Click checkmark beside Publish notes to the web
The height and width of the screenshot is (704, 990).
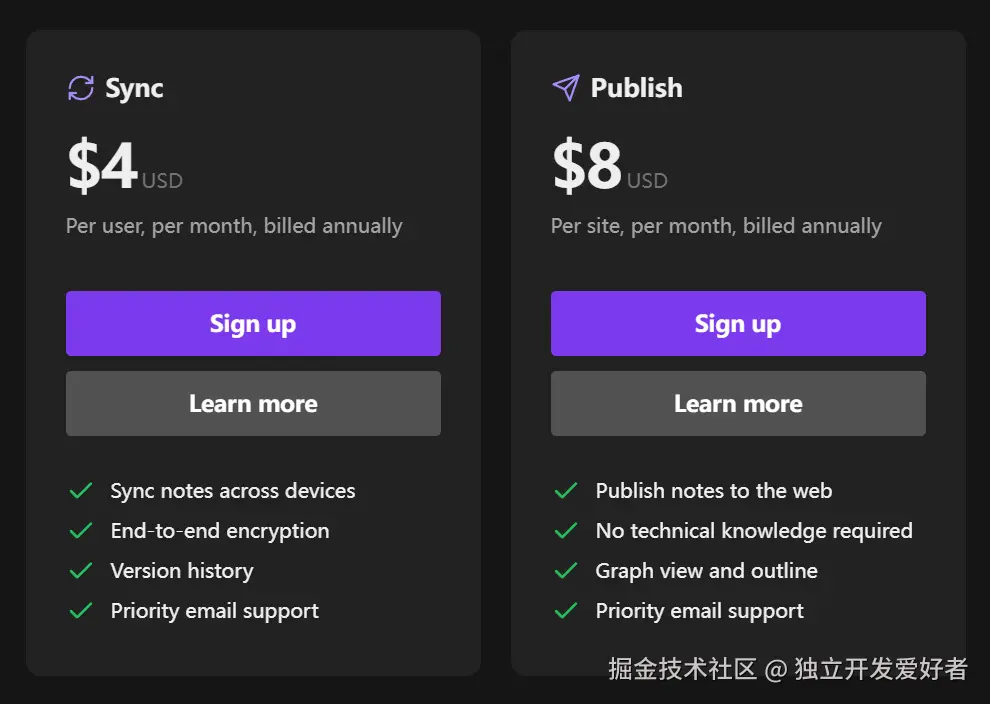pyautogui.click(x=566, y=491)
